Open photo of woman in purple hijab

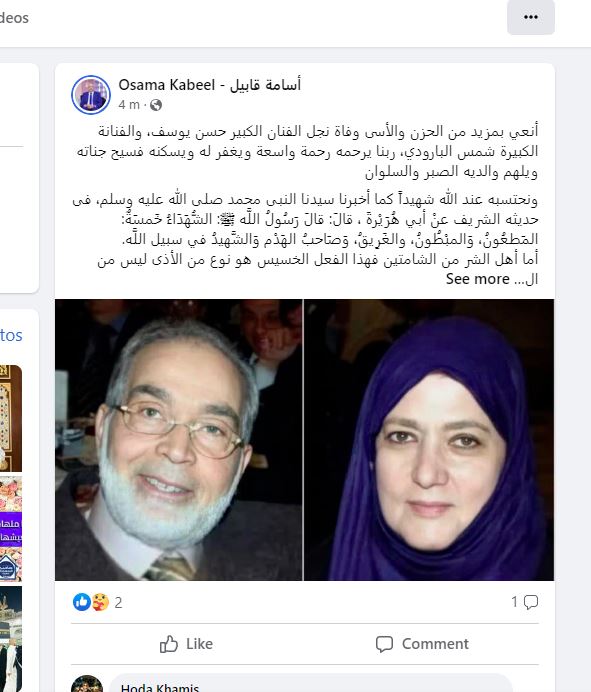pyautogui.click(x=429, y=440)
